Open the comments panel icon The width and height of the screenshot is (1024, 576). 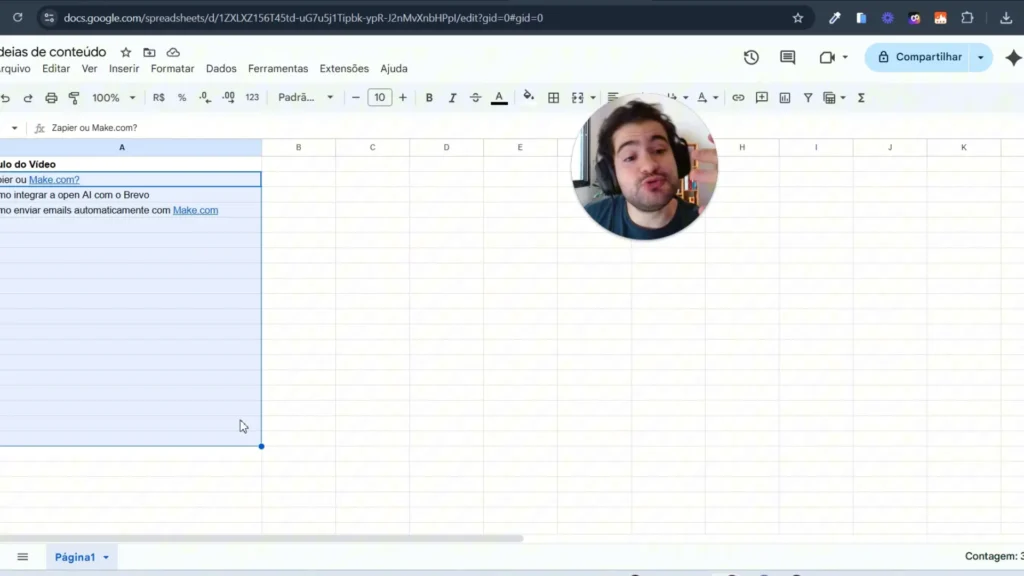[787, 58]
